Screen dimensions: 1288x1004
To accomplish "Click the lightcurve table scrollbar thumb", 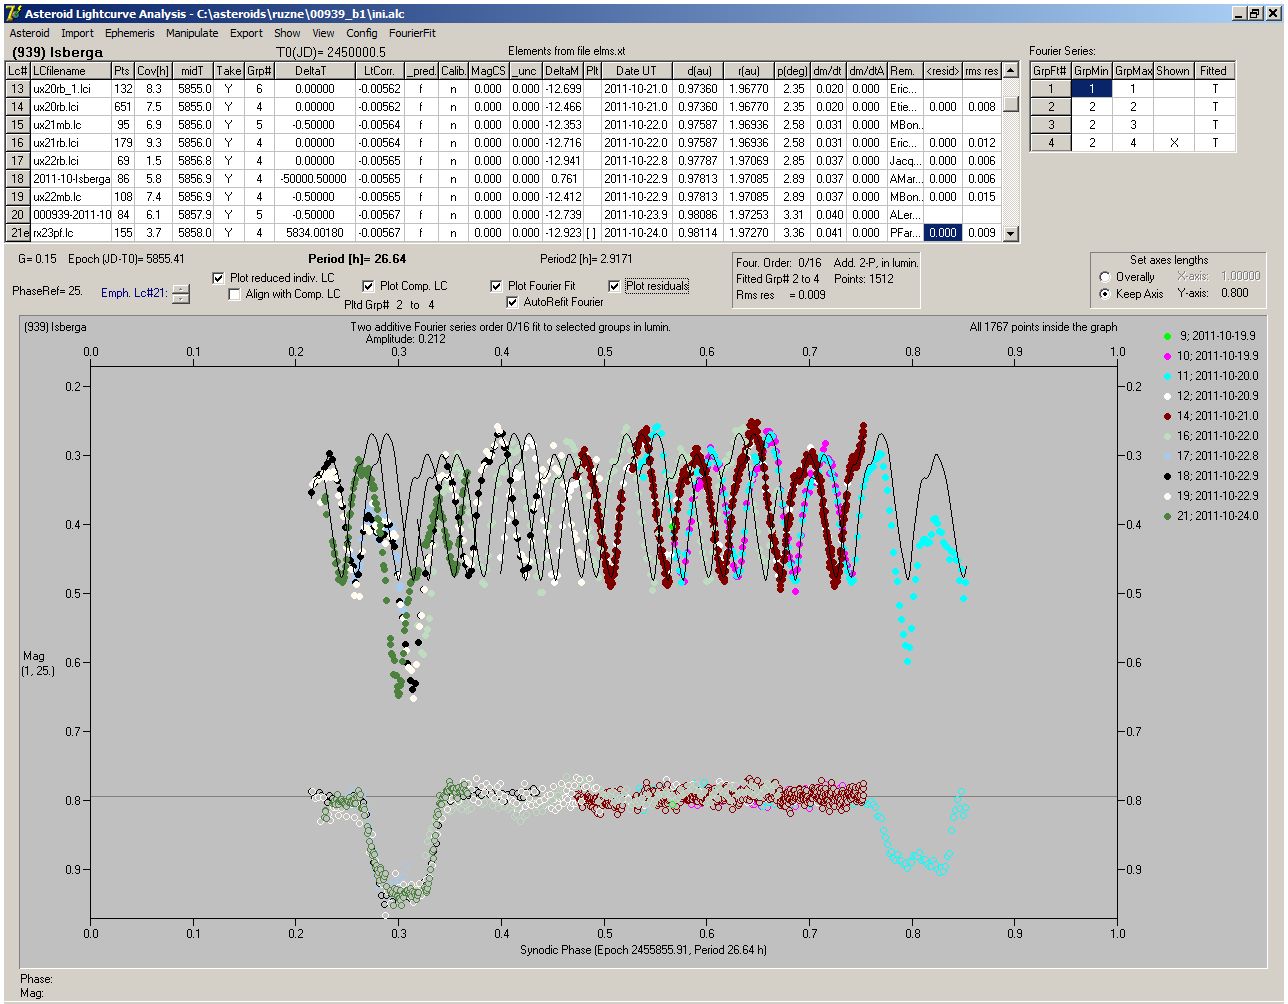I will pyautogui.click(x=1011, y=103).
